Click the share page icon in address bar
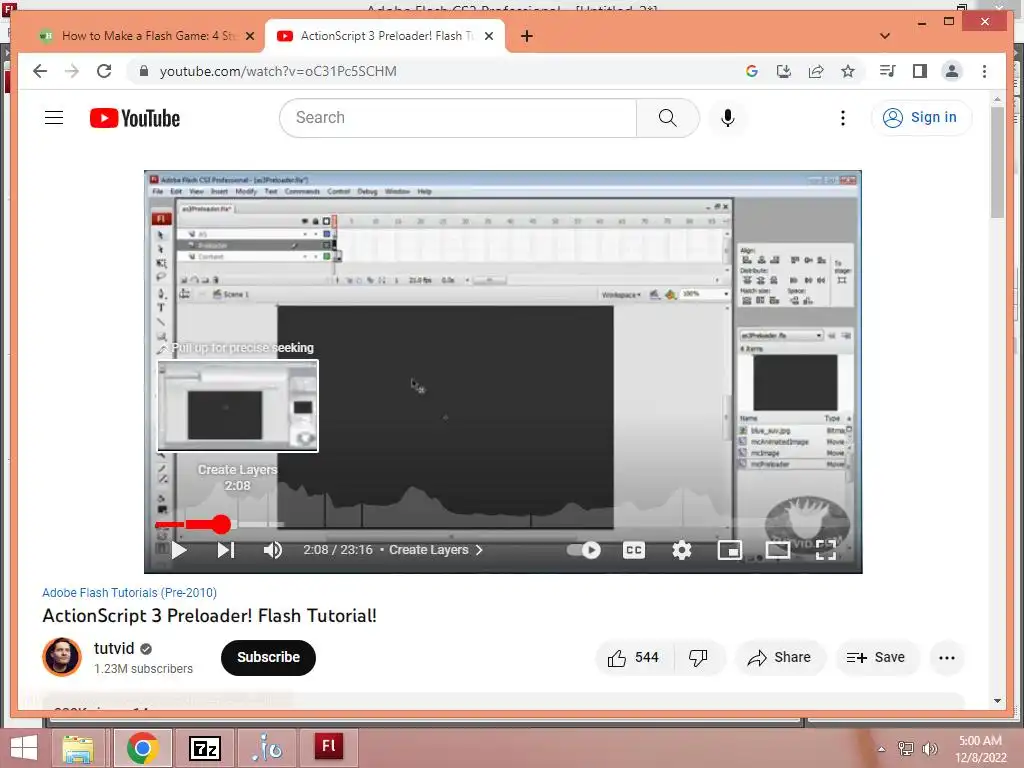 [816, 71]
